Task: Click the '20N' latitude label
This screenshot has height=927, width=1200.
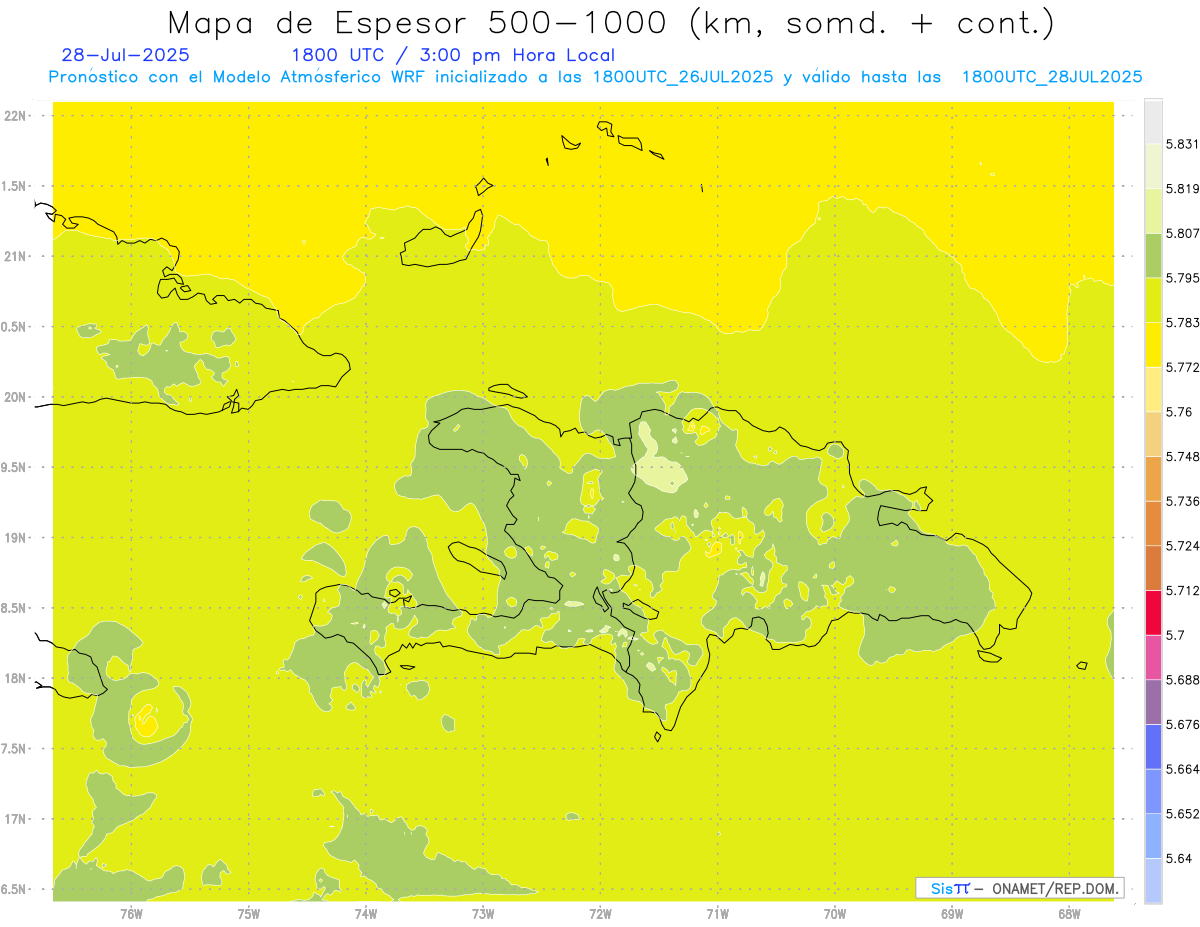Action: click(15, 397)
